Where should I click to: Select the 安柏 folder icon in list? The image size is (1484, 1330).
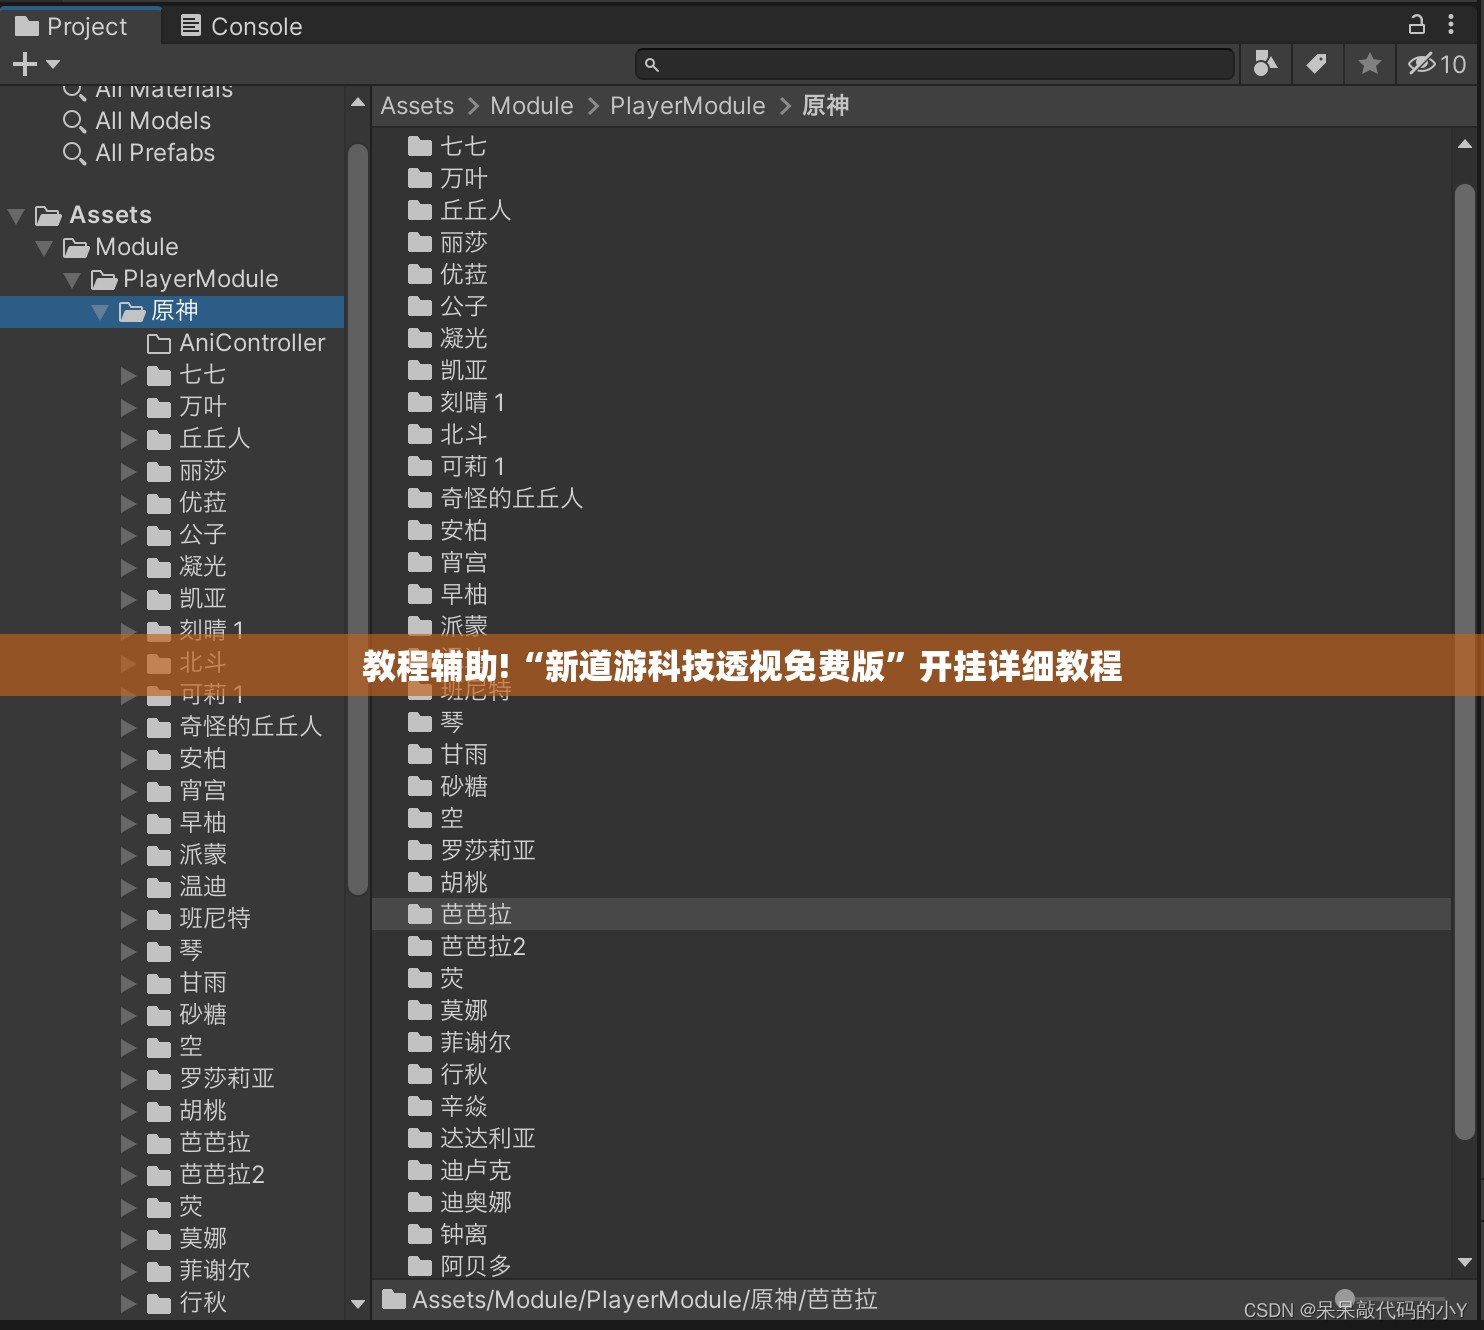420,531
